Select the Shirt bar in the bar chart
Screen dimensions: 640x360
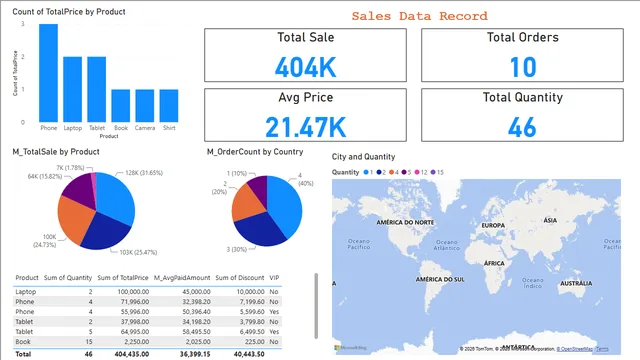tap(169, 105)
